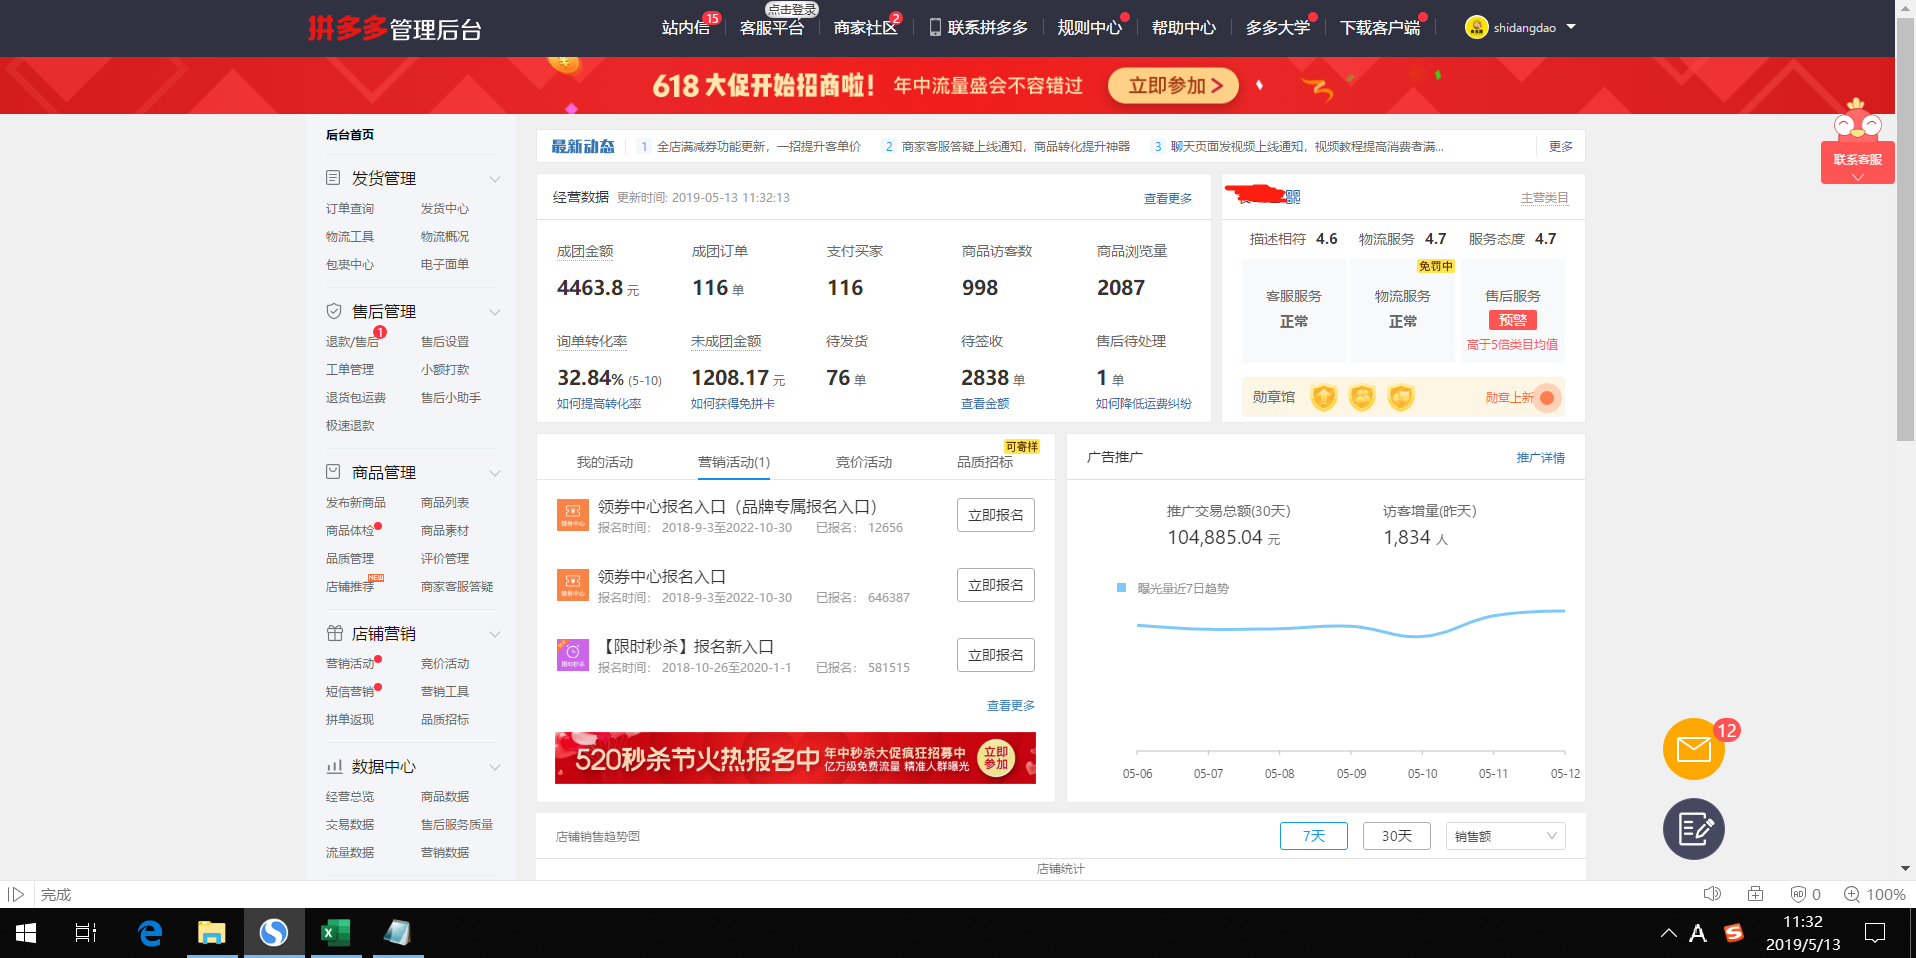Click the 数据中心 chart icon in sidebar

[334, 766]
